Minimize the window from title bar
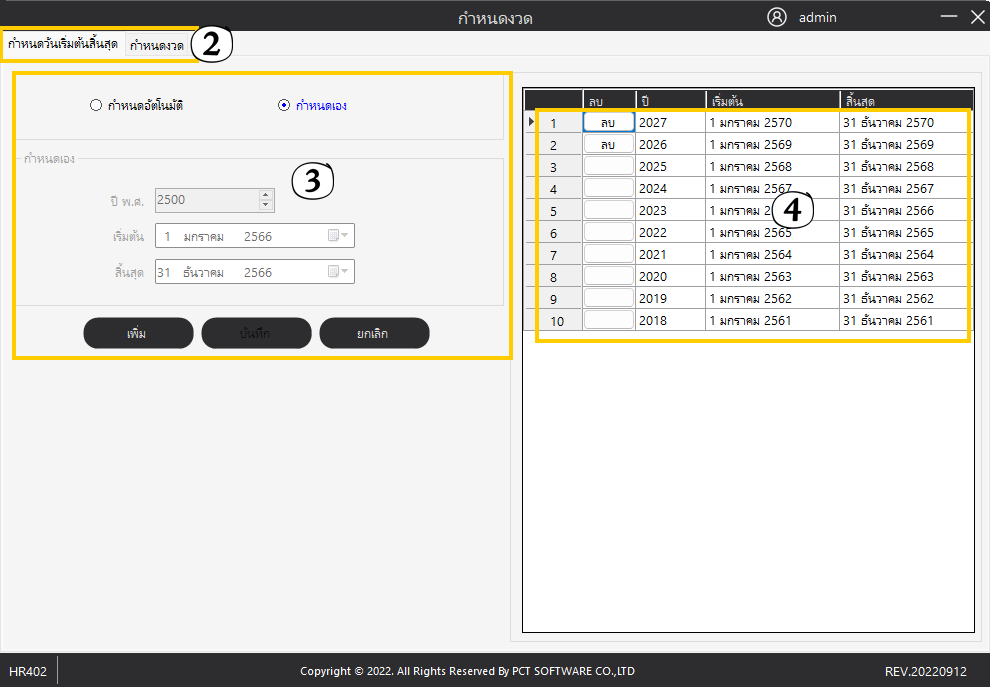990x687 pixels. coord(949,17)
